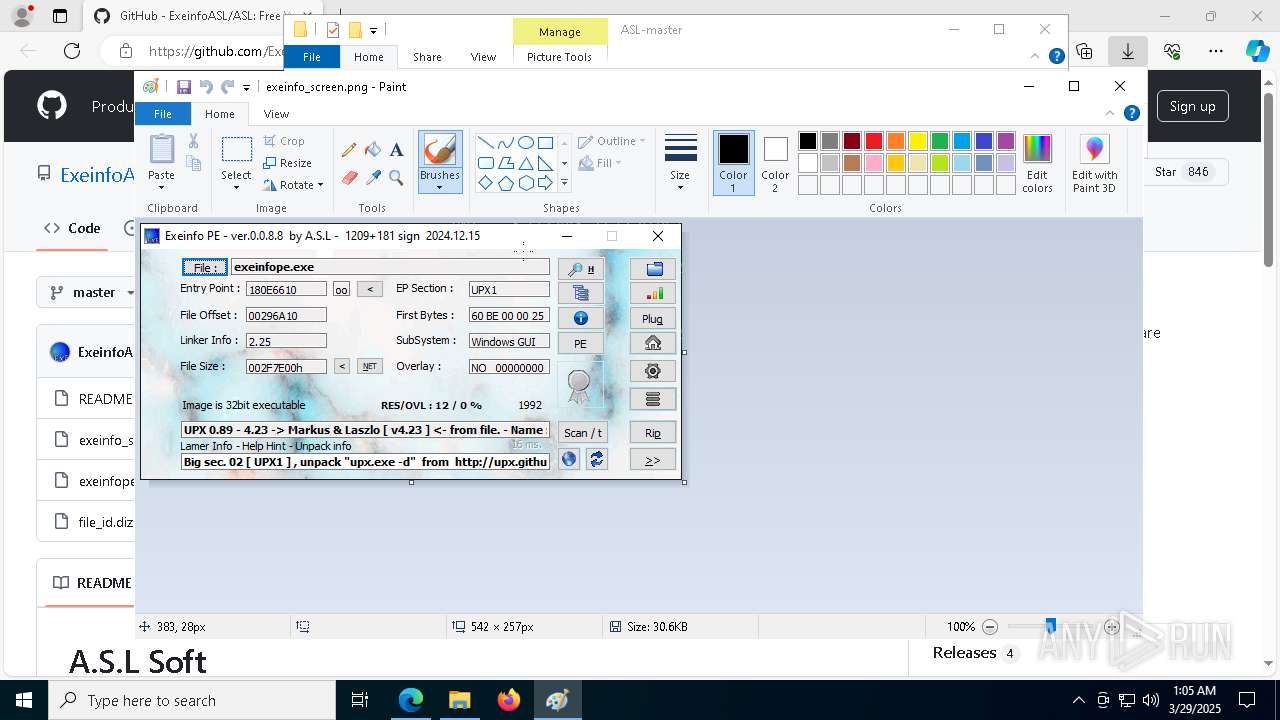Click Edit colors rainbow icon

point(1037,163)
